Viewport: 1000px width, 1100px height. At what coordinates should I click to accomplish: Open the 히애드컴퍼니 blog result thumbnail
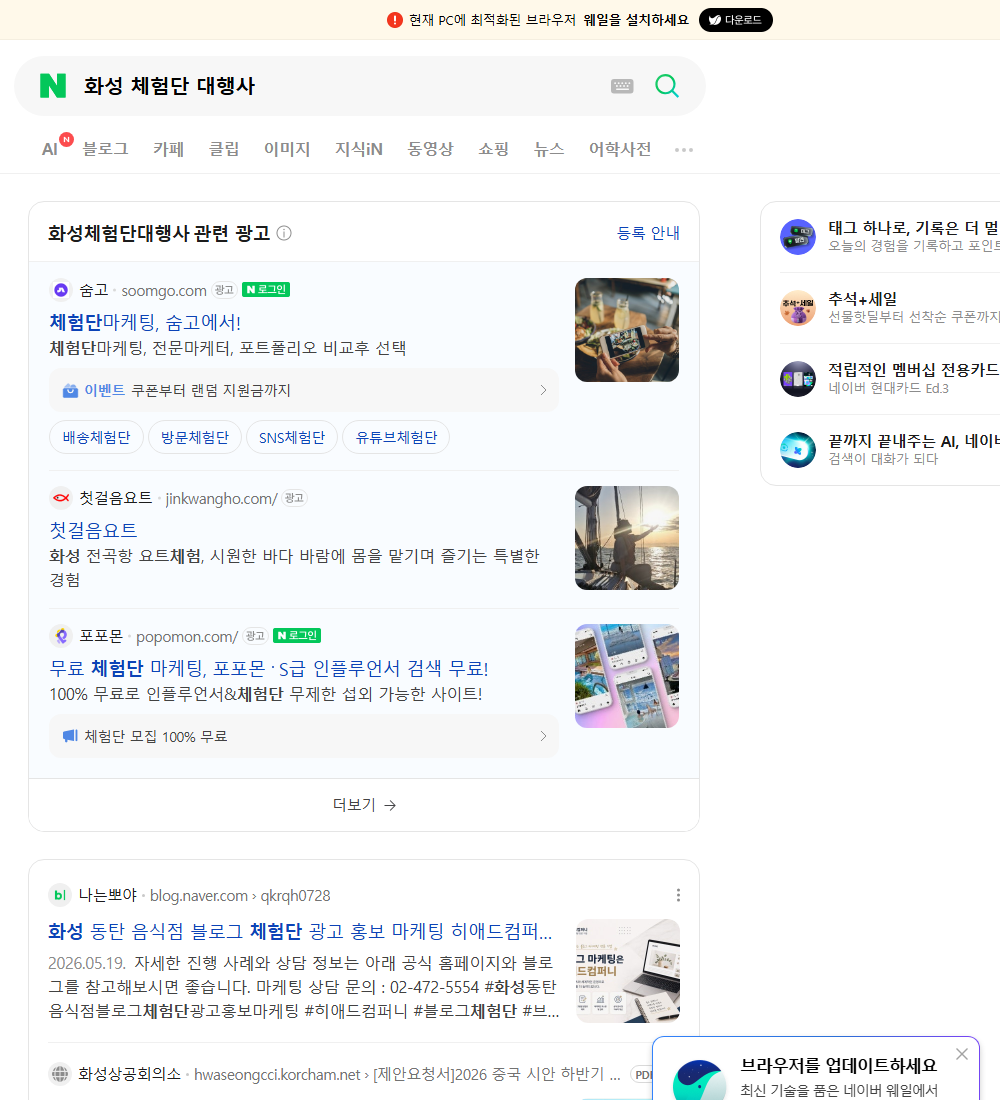point(627,971)
